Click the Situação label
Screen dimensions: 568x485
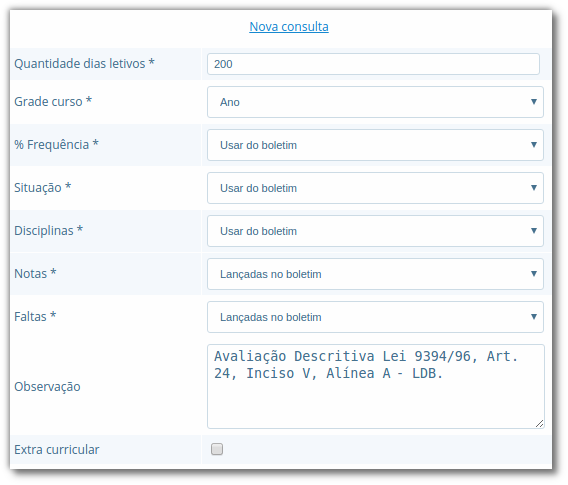[42, 188]
